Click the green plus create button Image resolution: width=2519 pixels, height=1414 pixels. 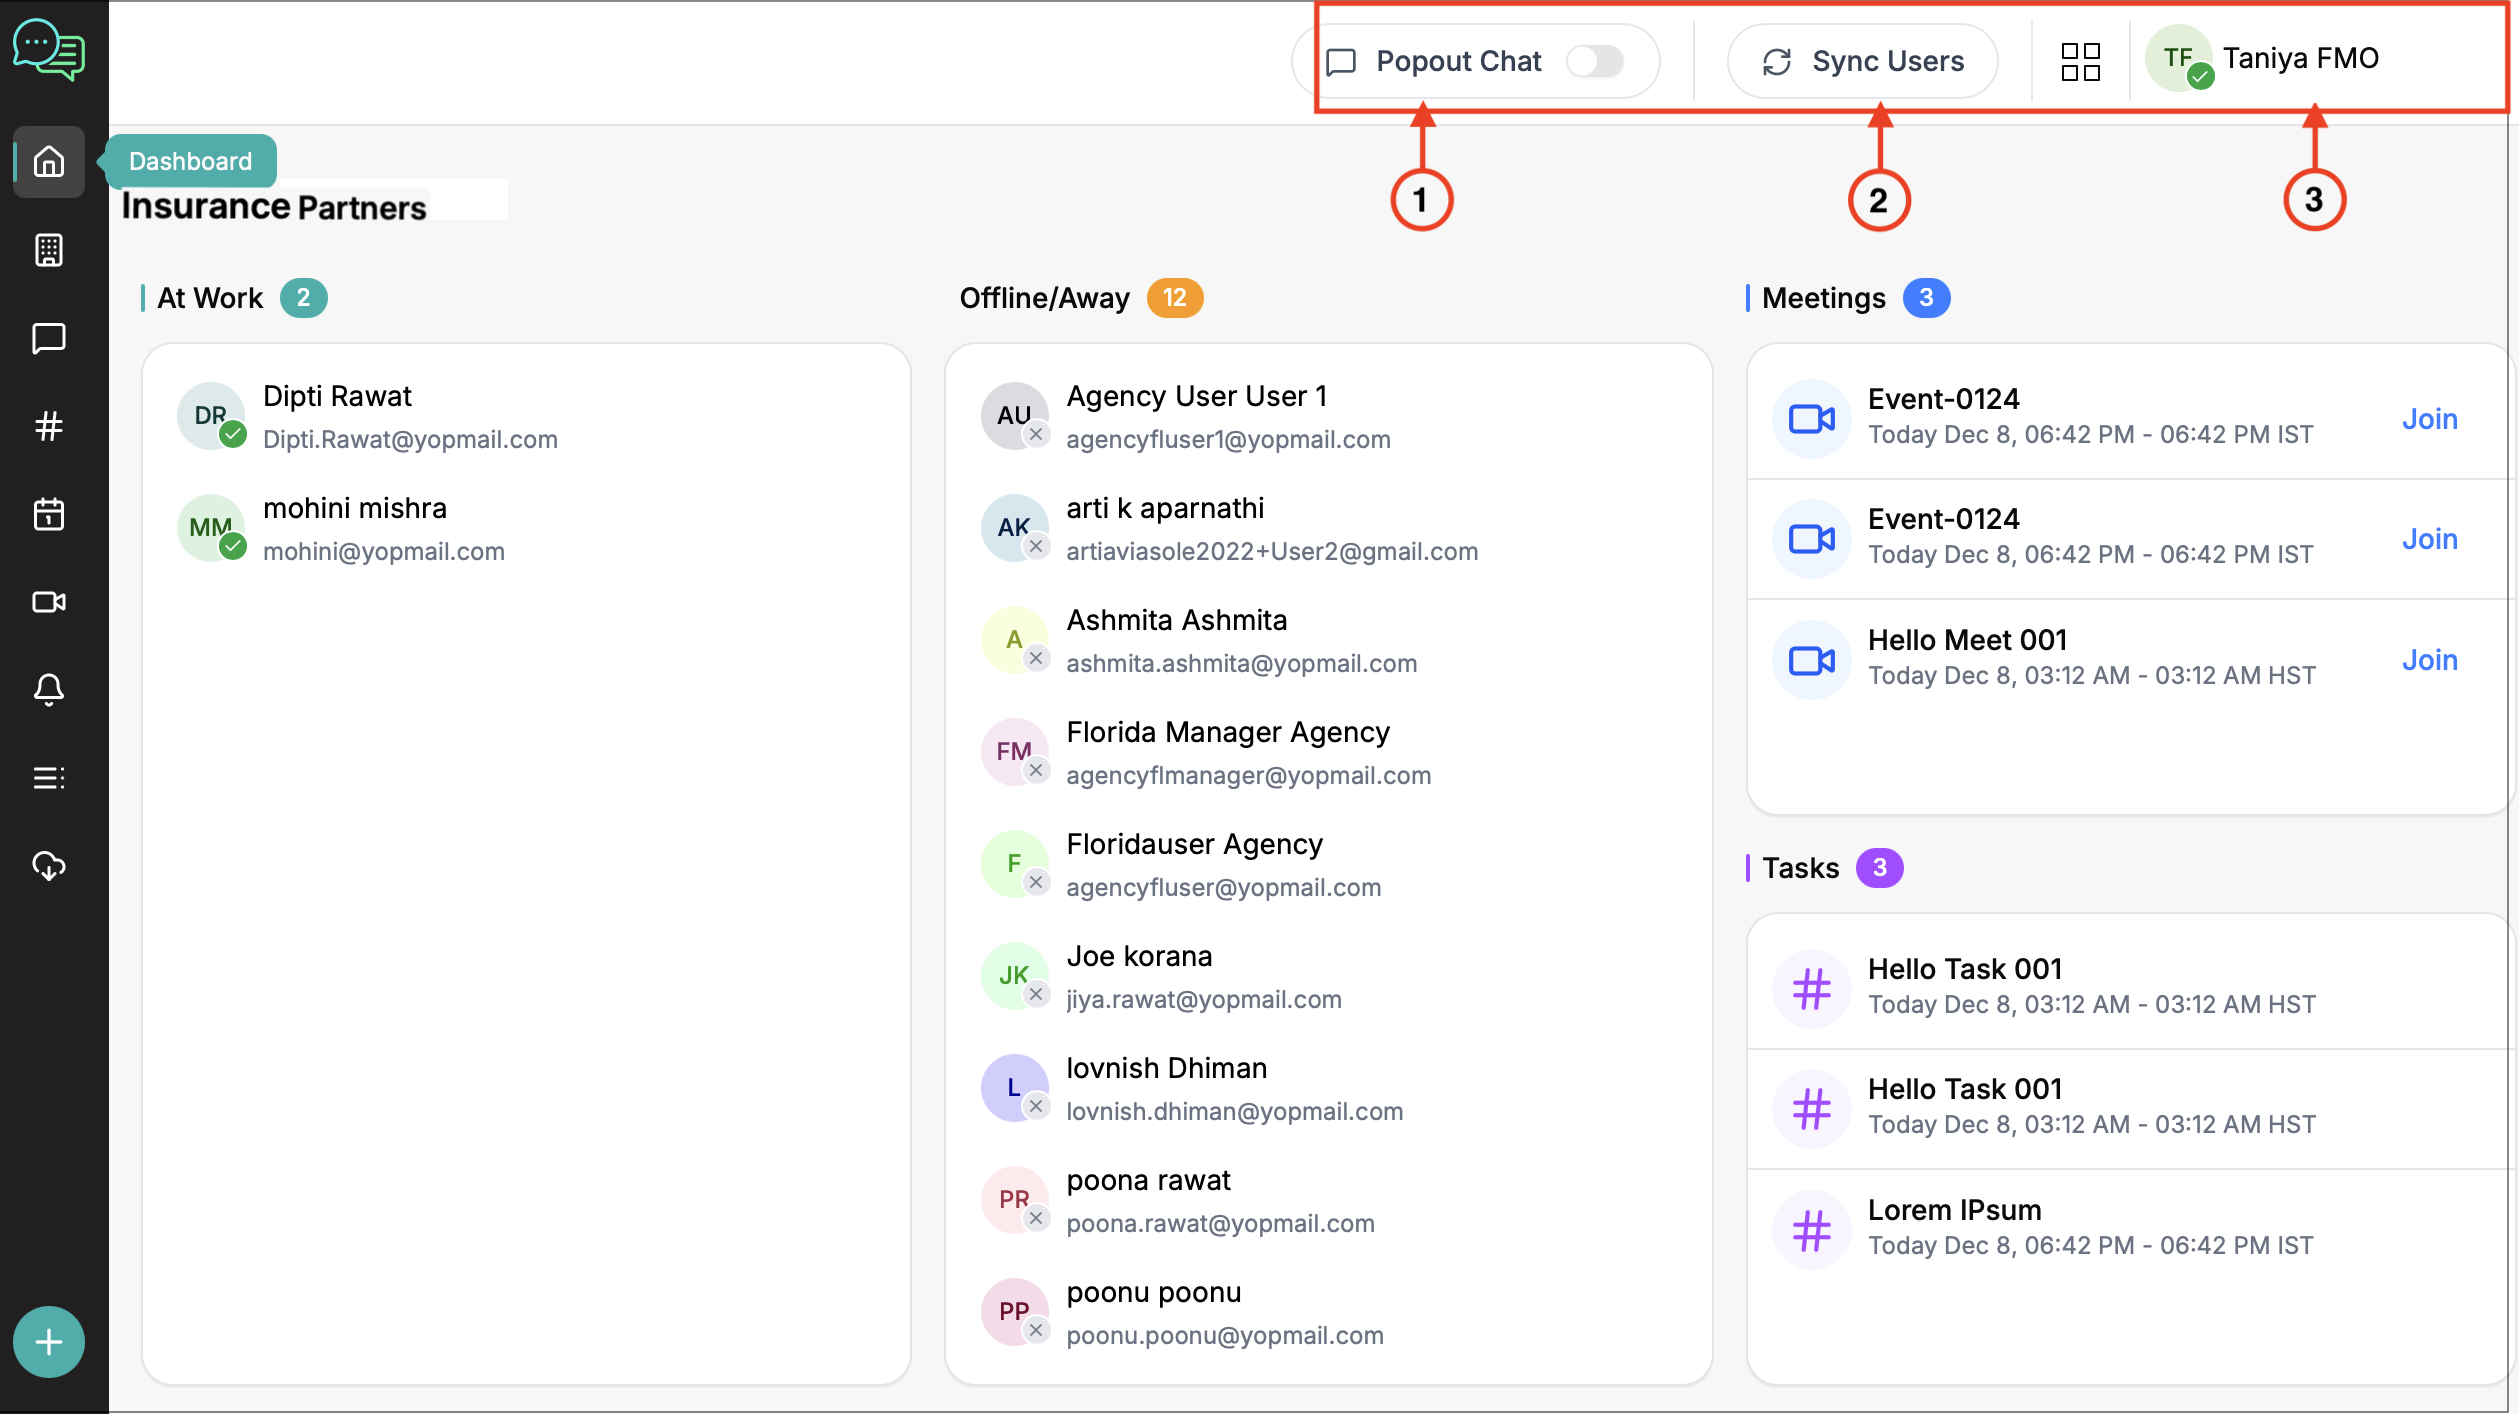pyautogui.click(x=48, y=1342)
